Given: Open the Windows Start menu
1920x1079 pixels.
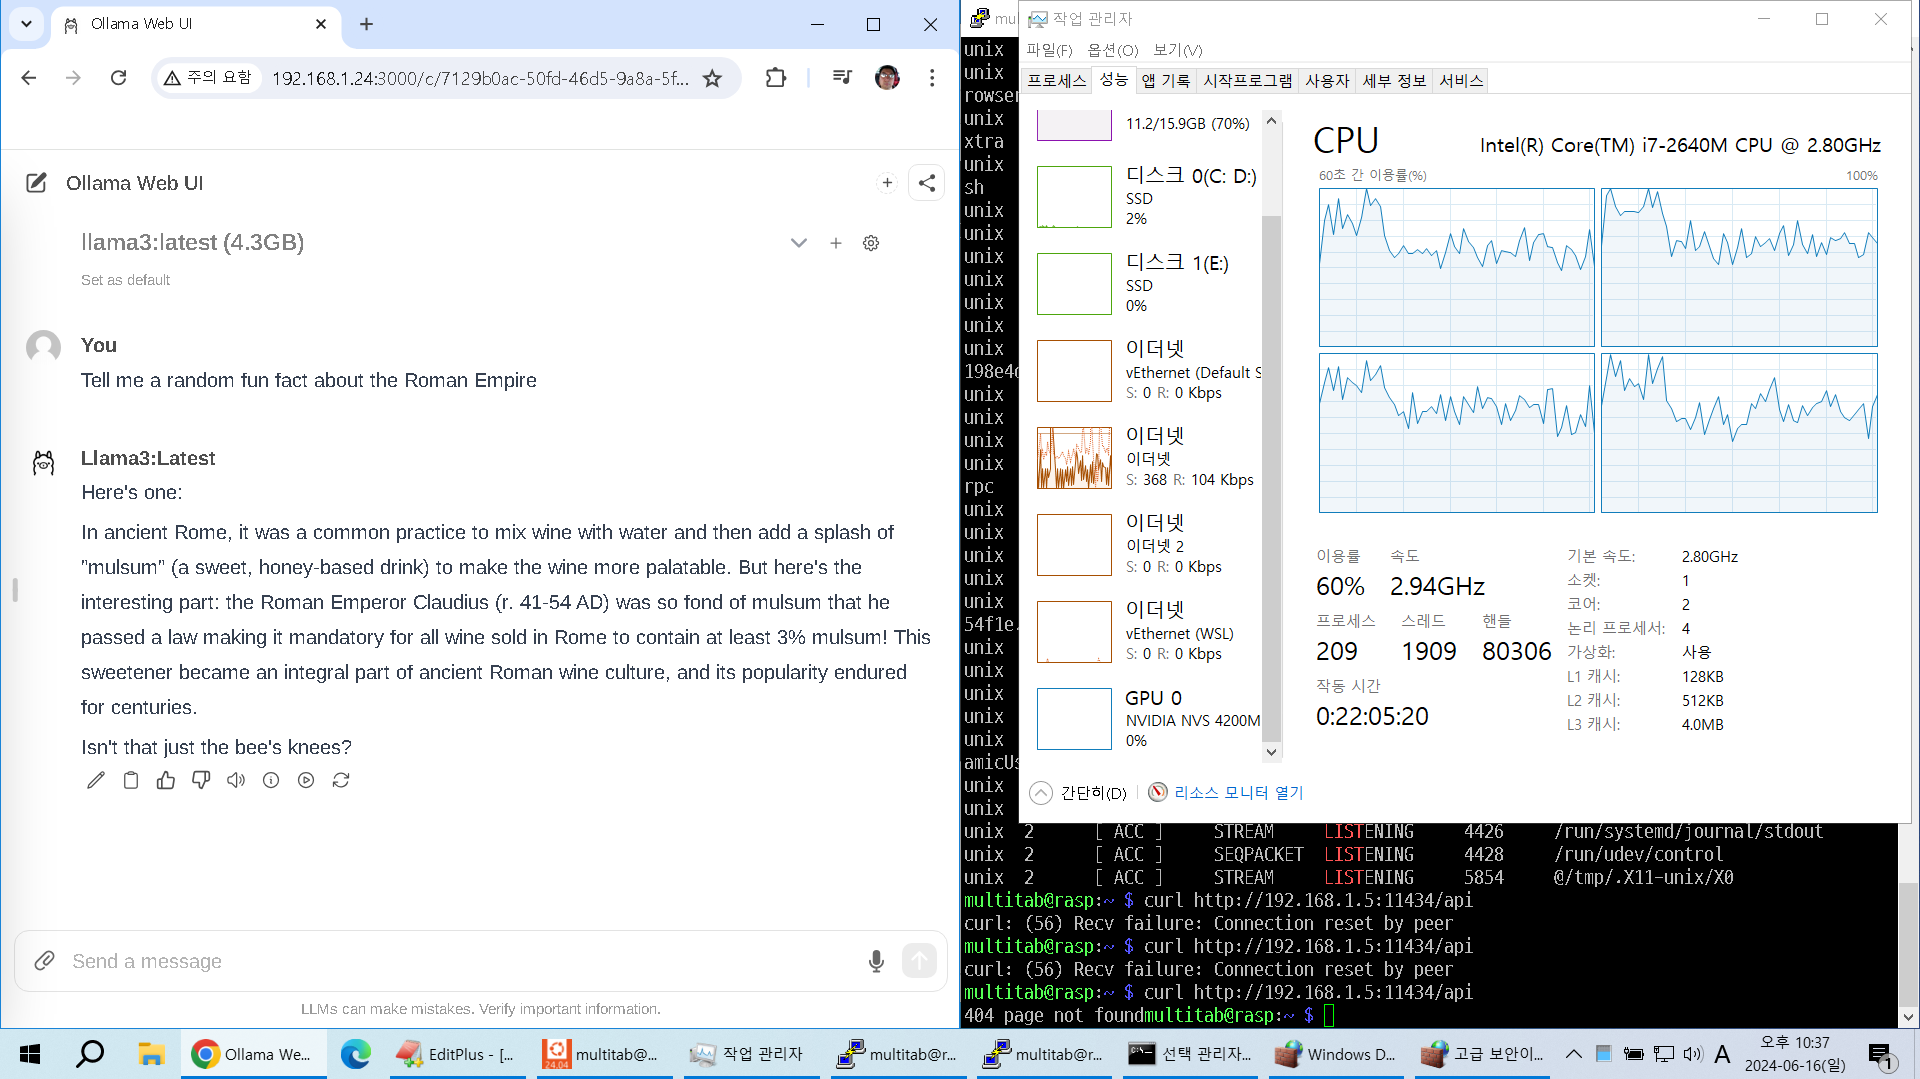Looking at the screenshot, I should pyautogui.click(x=30, y=1054).
